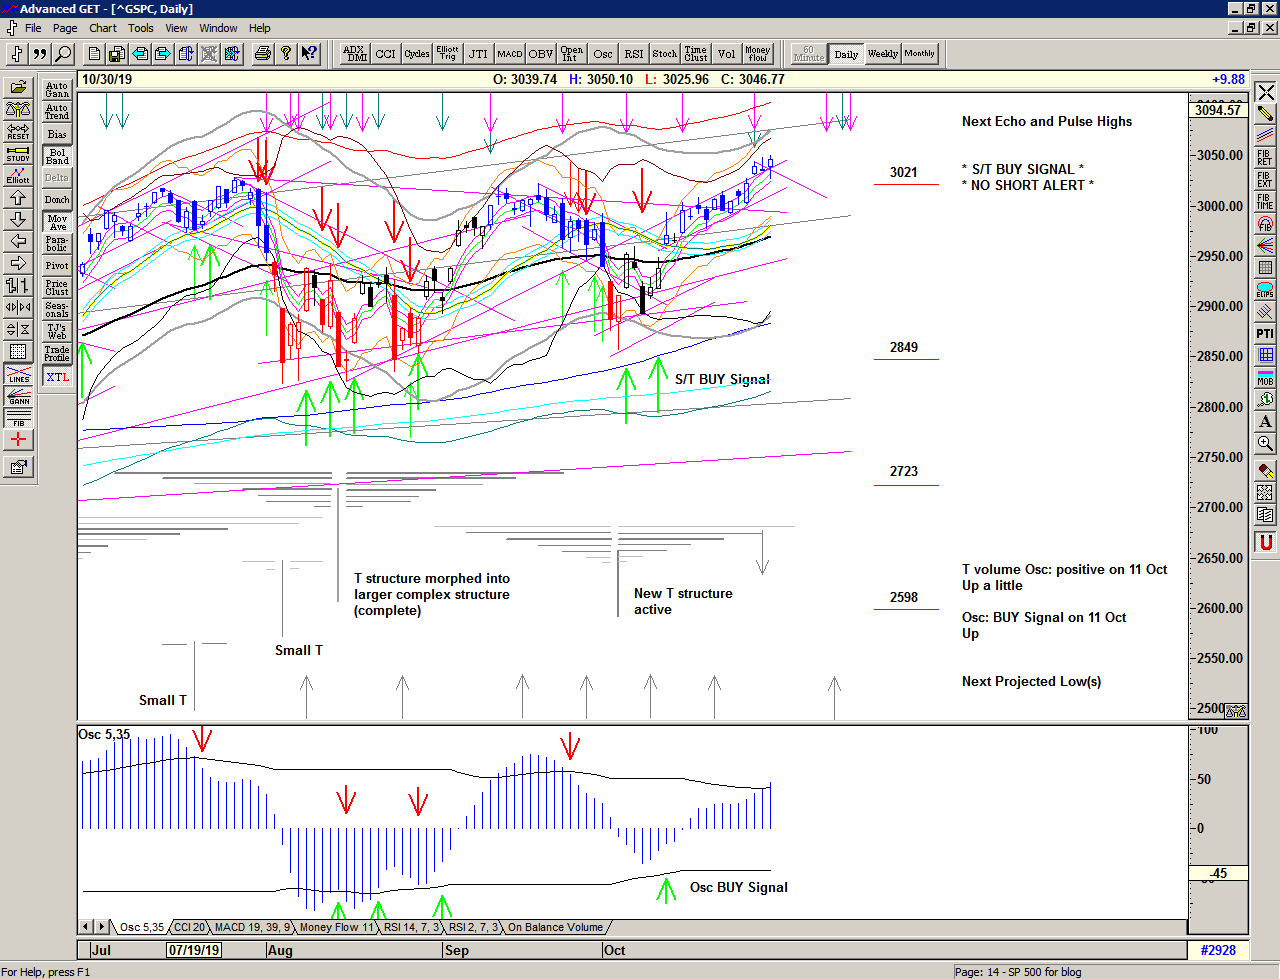Select the Elliott wave tool

(x=18, y=177)
